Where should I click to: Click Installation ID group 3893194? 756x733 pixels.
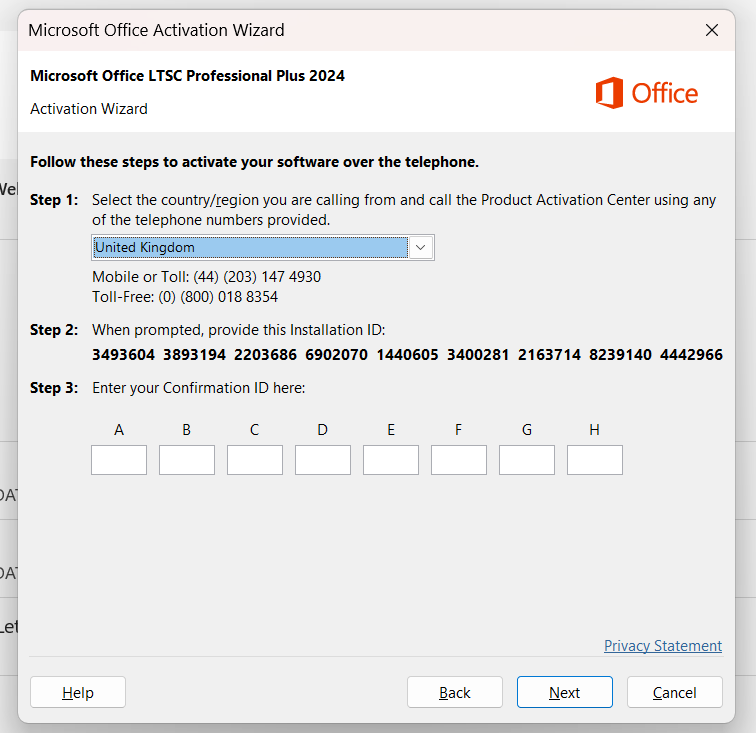(x=194, y=355)
